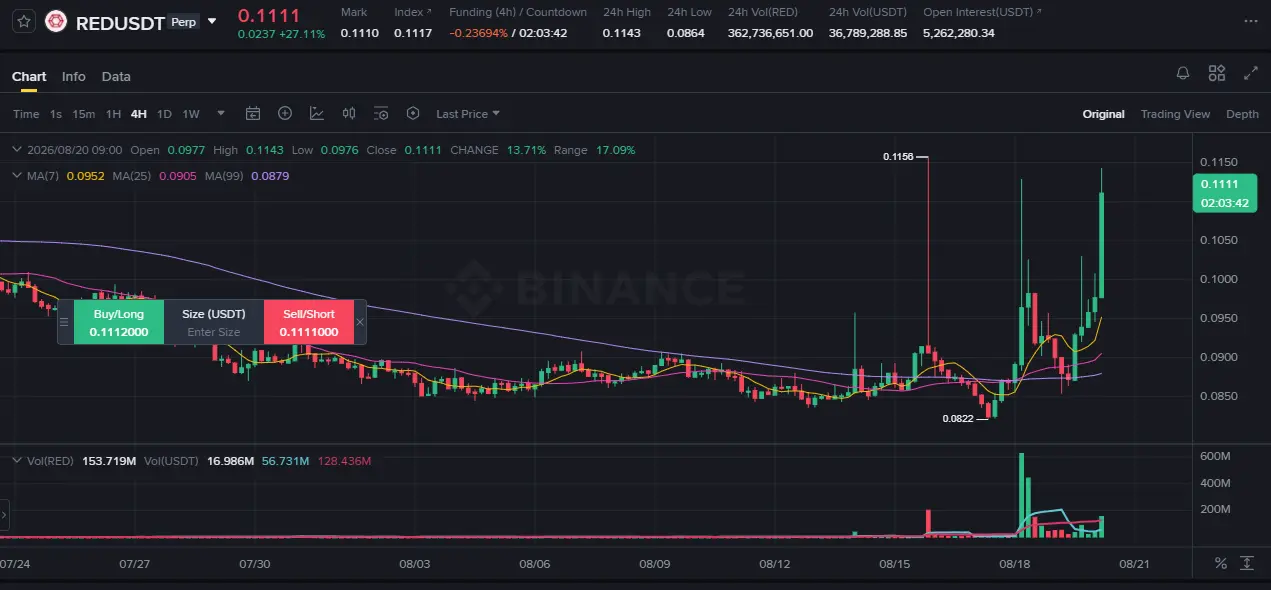Open the Index price info link

(x=413, y=12)
